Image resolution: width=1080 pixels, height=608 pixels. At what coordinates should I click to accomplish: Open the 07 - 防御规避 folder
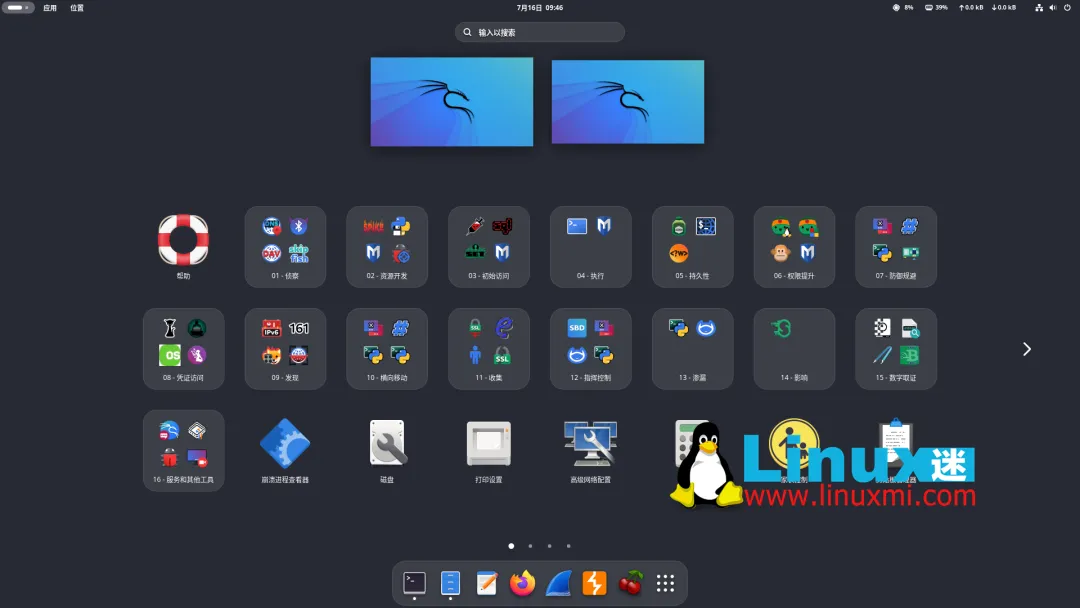click(x=896, y=247)
